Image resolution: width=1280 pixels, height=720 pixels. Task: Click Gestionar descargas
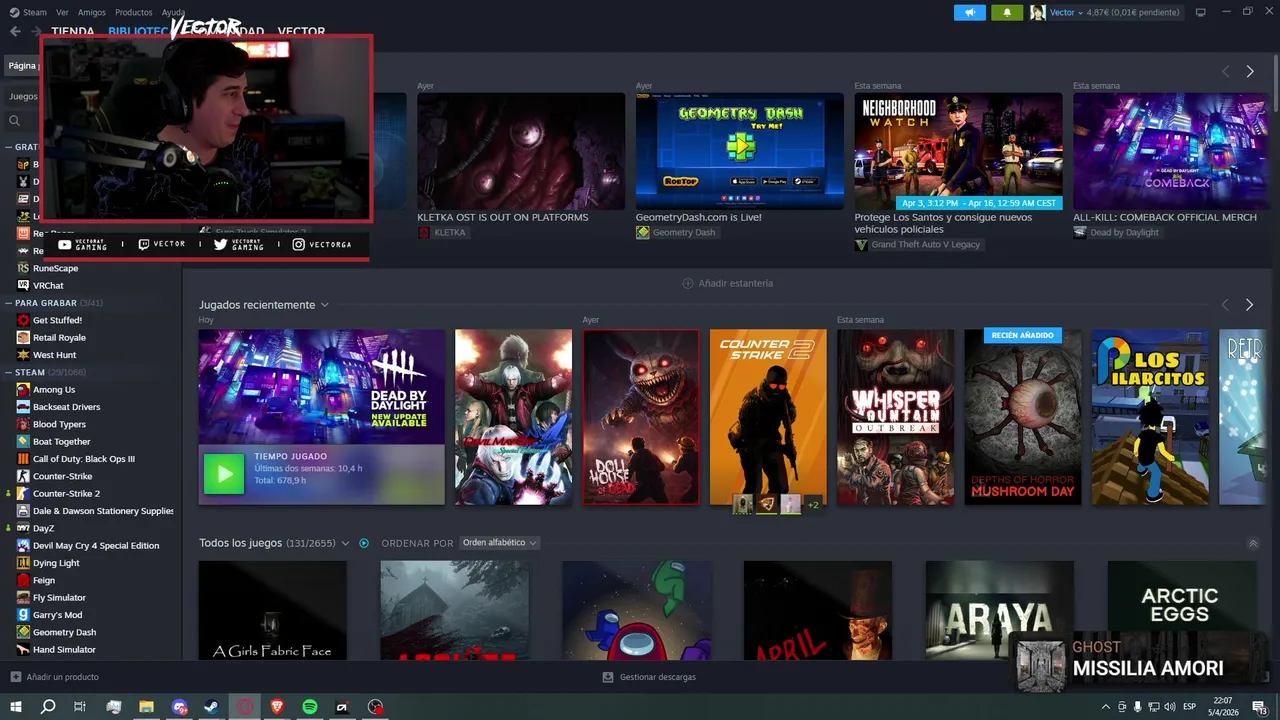[x=657, y=677]
